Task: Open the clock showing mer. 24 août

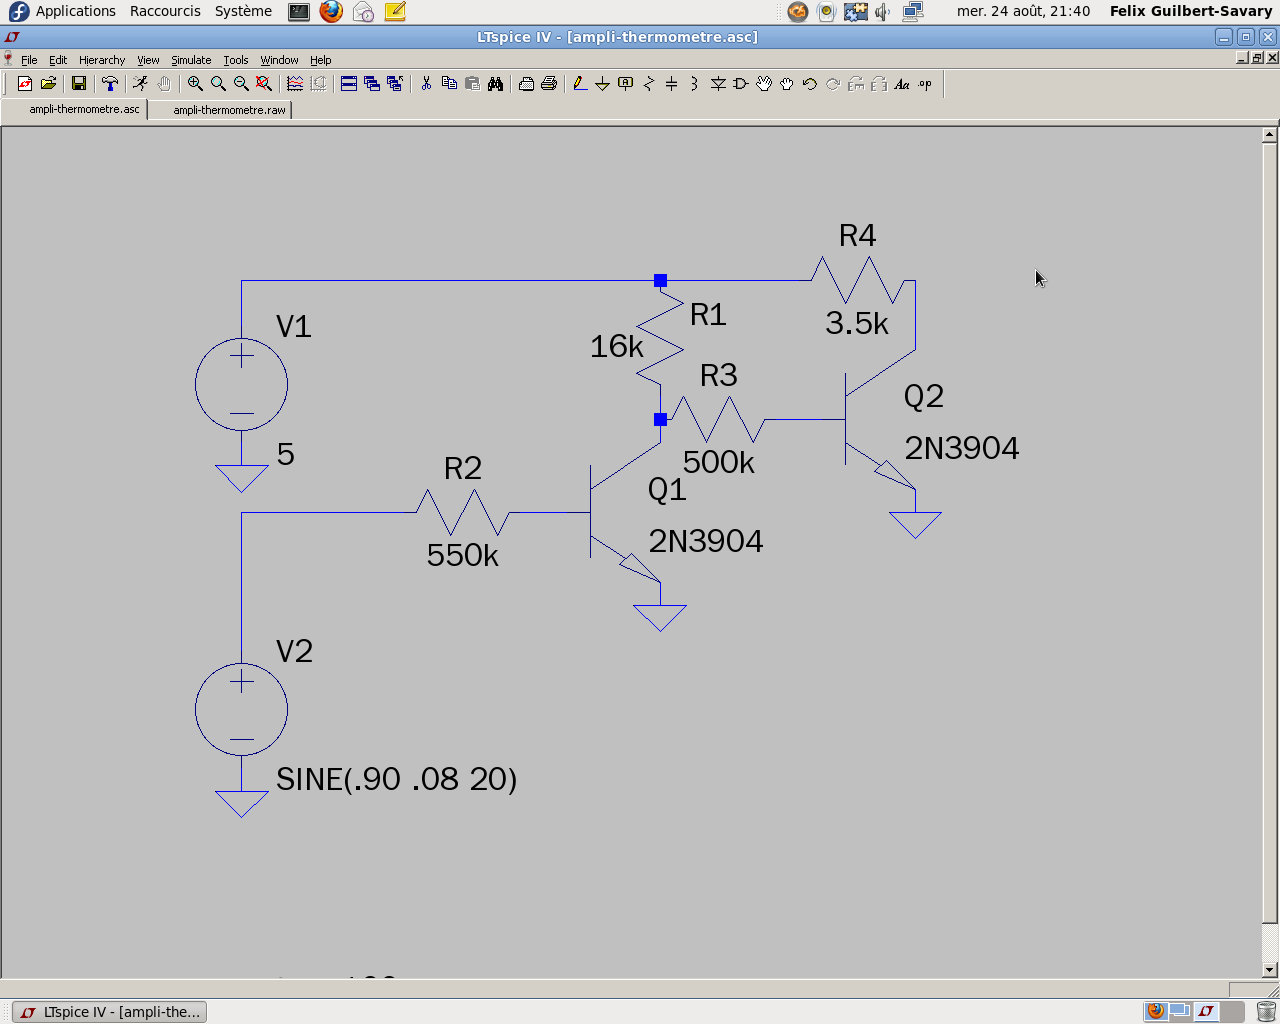Action: (x=1023, y=11)
